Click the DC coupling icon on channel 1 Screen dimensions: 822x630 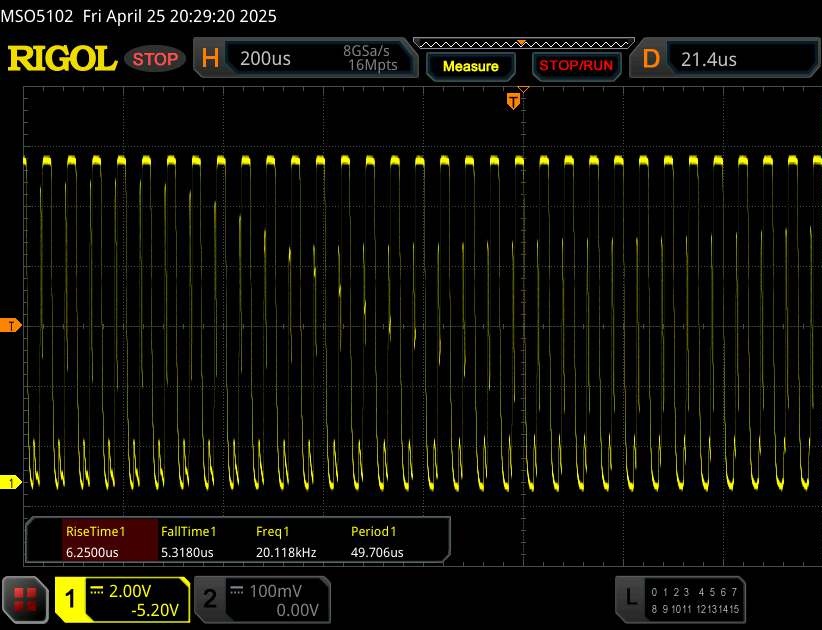(96, 591)
